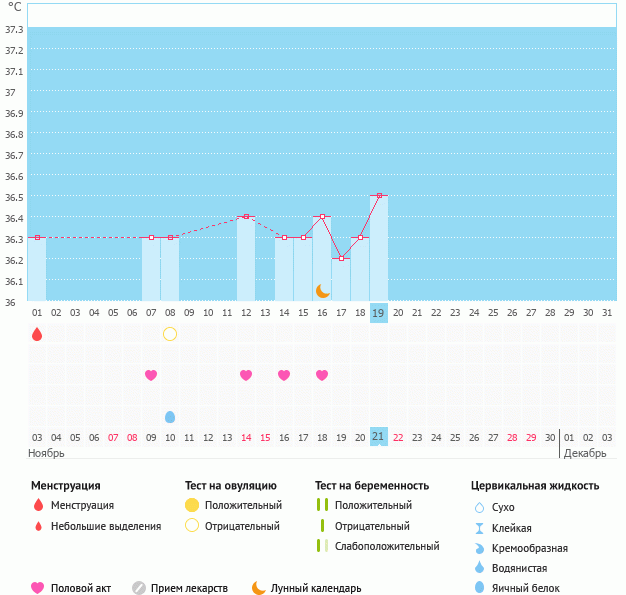Click the positive ovulation test legend icon

[192, 506]
